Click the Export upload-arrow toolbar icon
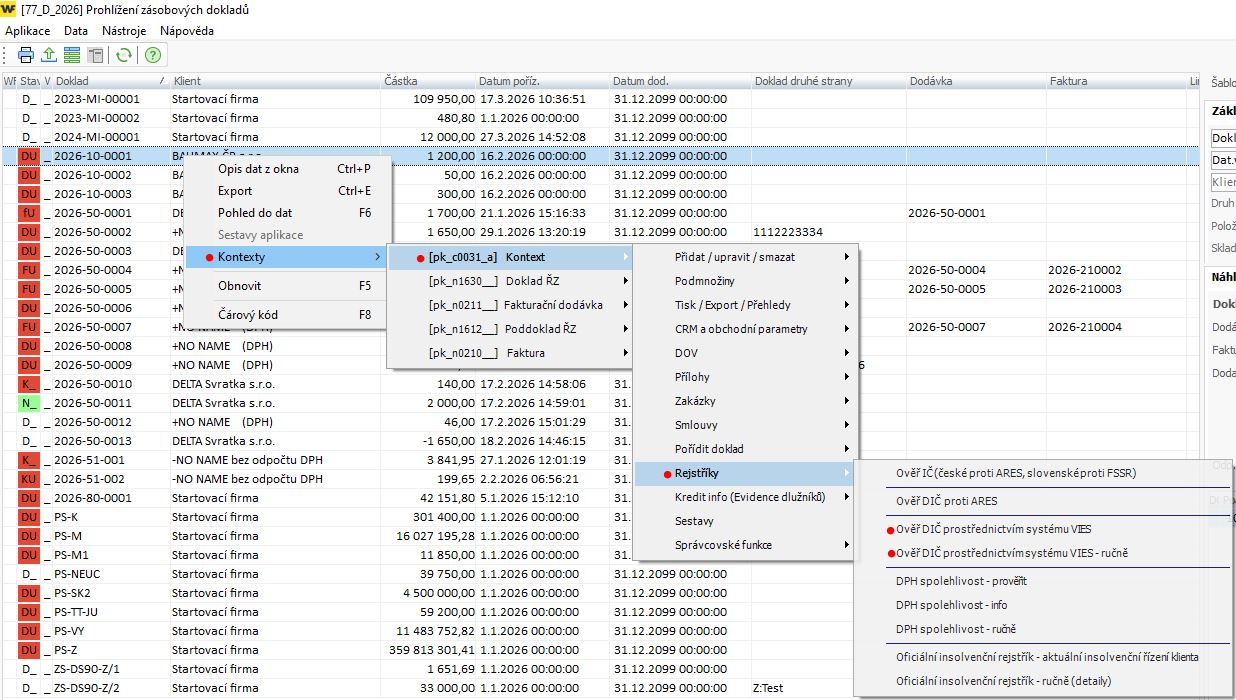 [x=49, y=56]
